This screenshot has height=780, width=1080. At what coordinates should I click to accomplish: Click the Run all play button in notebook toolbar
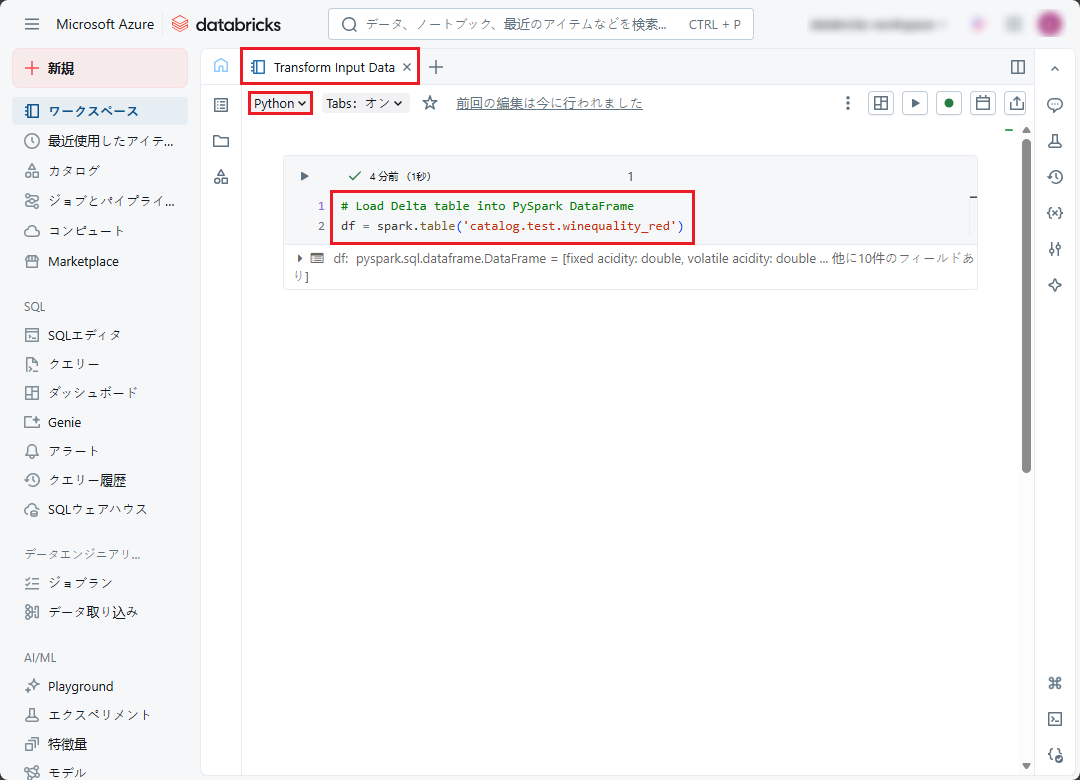point(914,103)
